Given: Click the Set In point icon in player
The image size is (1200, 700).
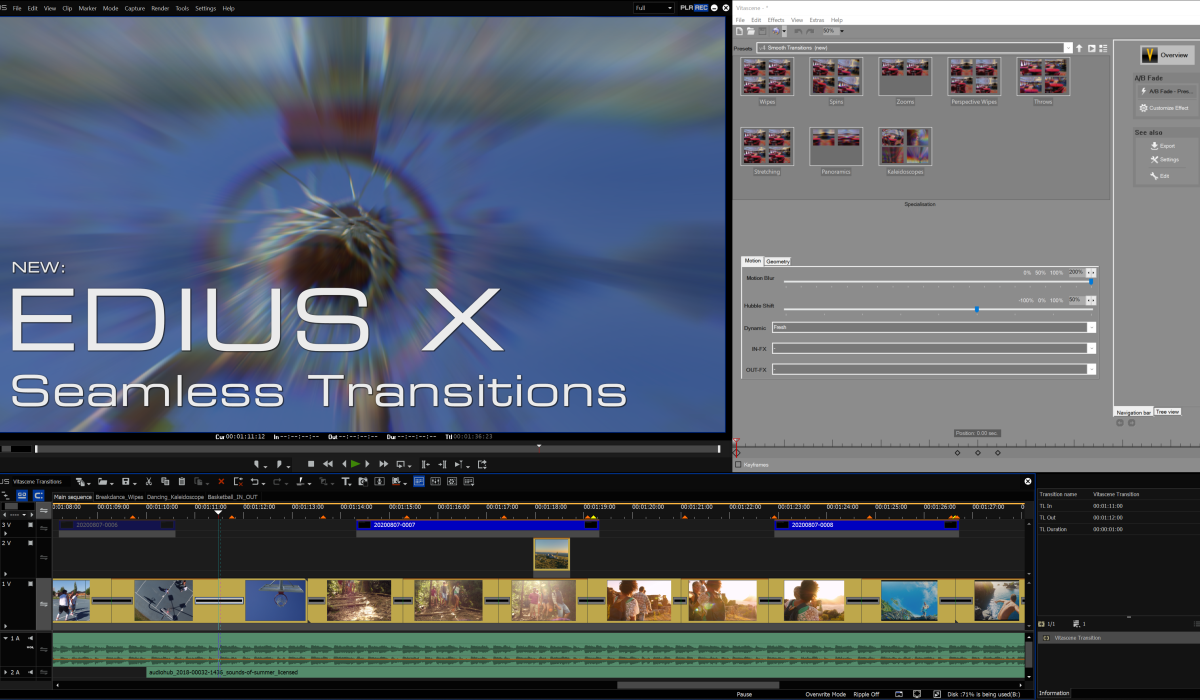Looking at the screenshot, I should tap(256, 464).
